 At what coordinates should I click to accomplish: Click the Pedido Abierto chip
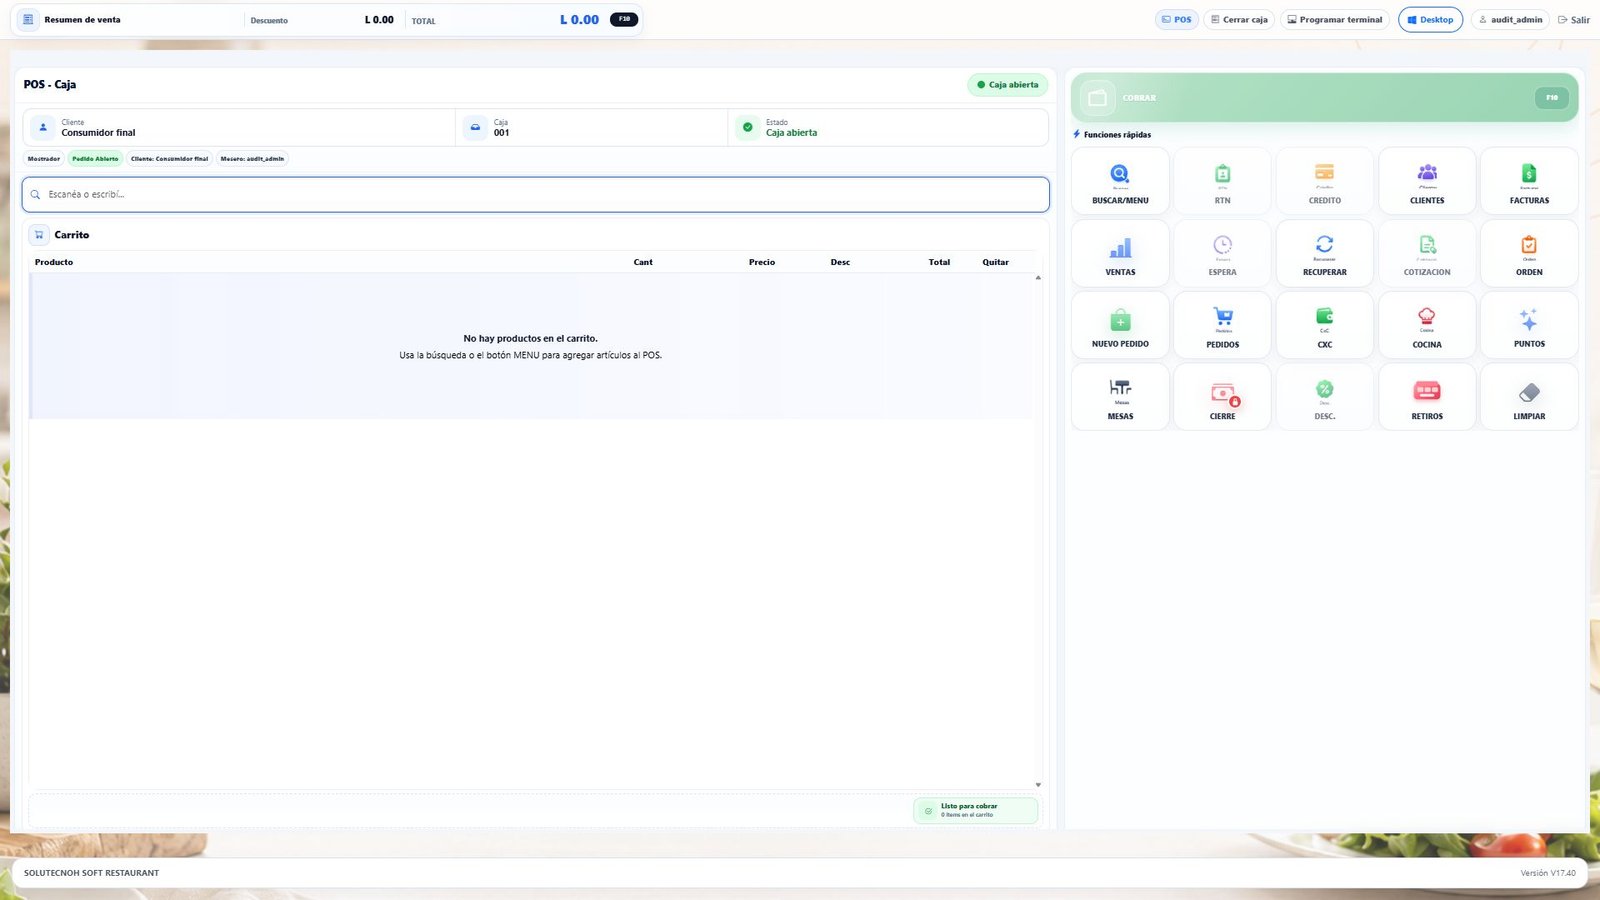click(x=95, y=159)
